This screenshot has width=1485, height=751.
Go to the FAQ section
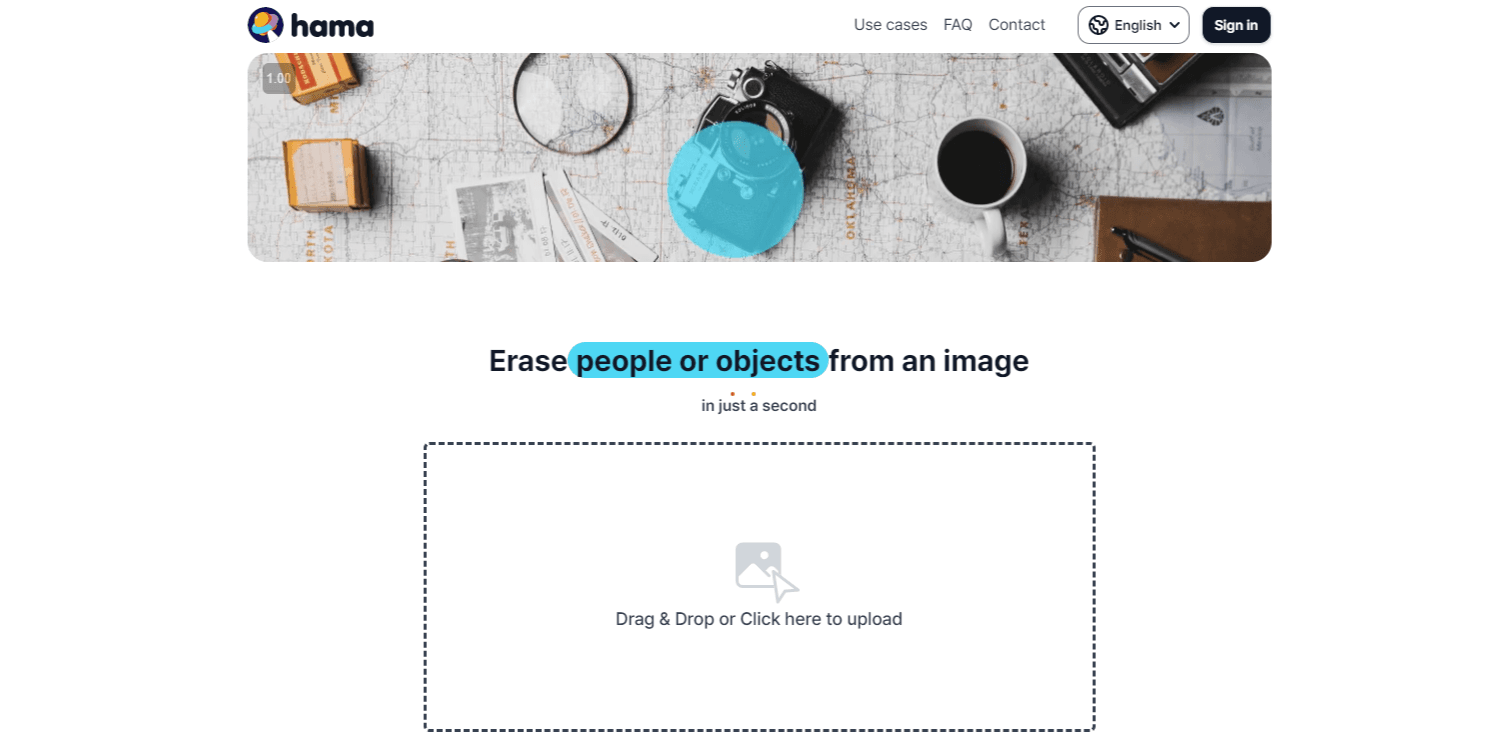point(958,25)
